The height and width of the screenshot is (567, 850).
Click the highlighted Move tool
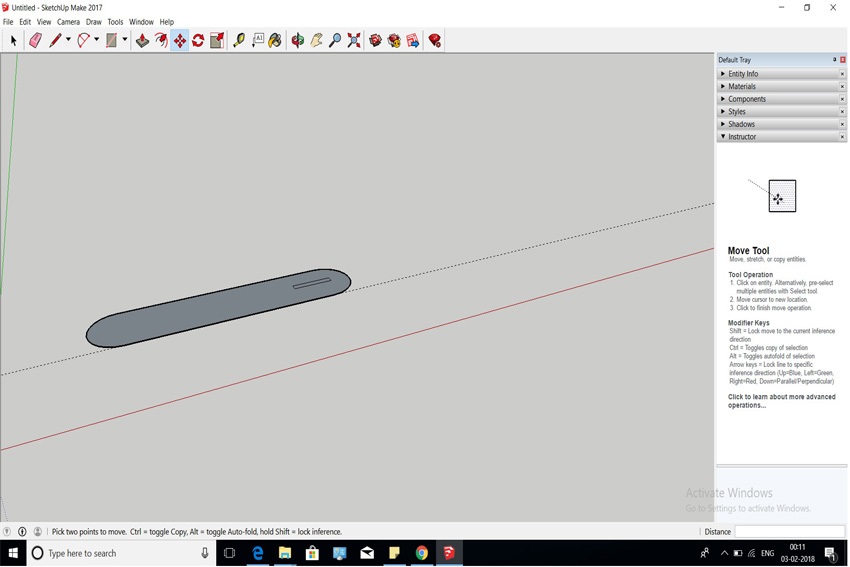(x=179, y=41)
